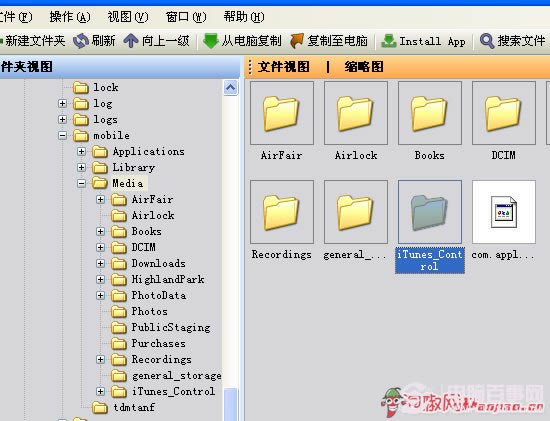
Task: Collapse the Media folder node
Action: pos(81,183)
